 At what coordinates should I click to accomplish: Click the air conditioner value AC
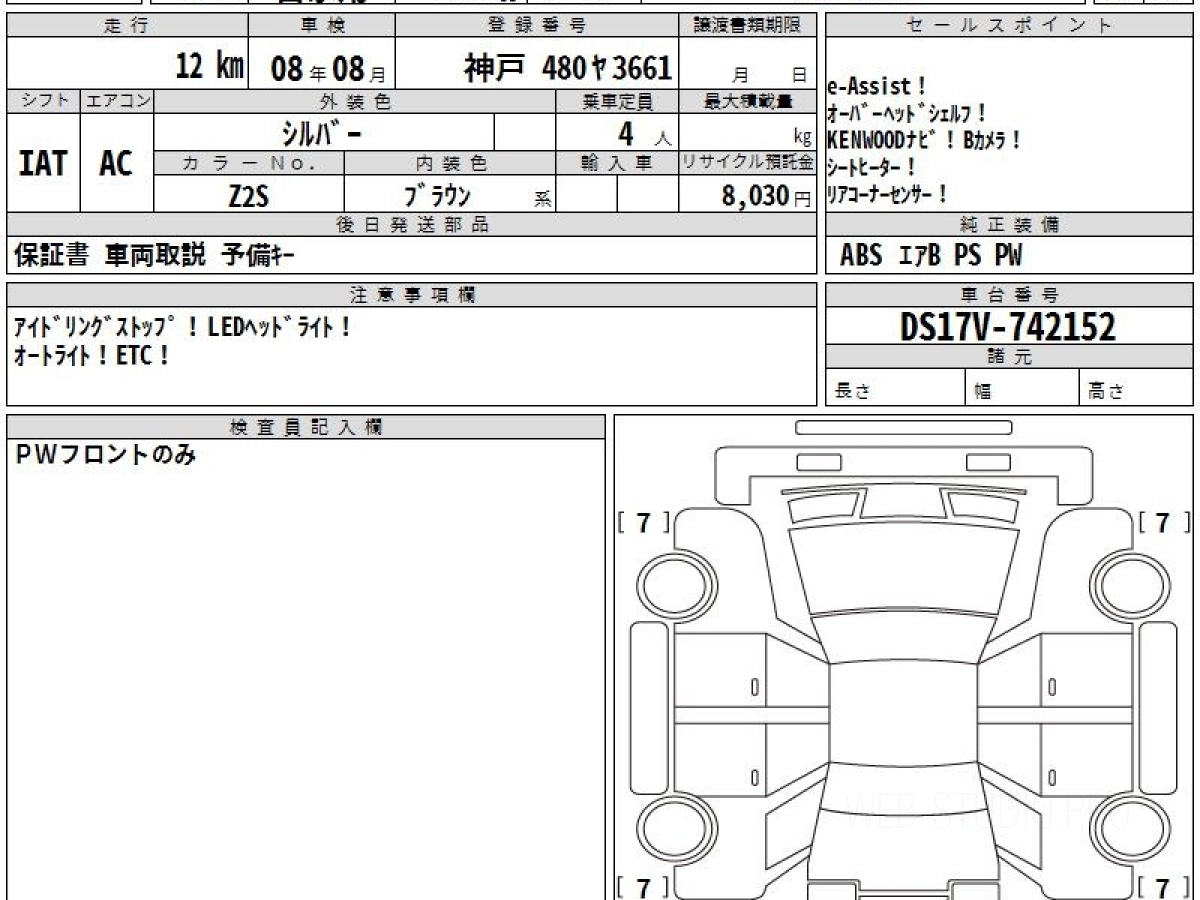click(x=116, y=163)
